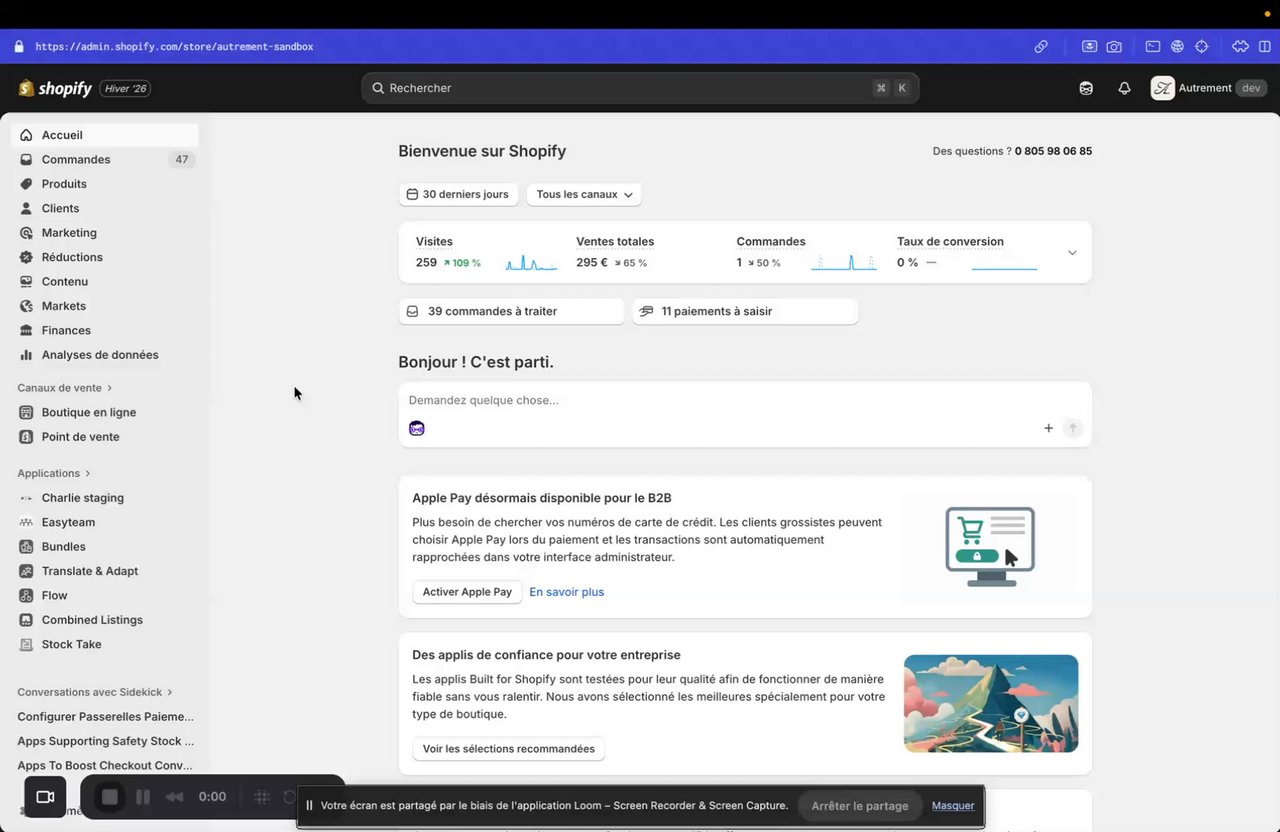Click the link icon in the browser toolbar

point(1041,46)
